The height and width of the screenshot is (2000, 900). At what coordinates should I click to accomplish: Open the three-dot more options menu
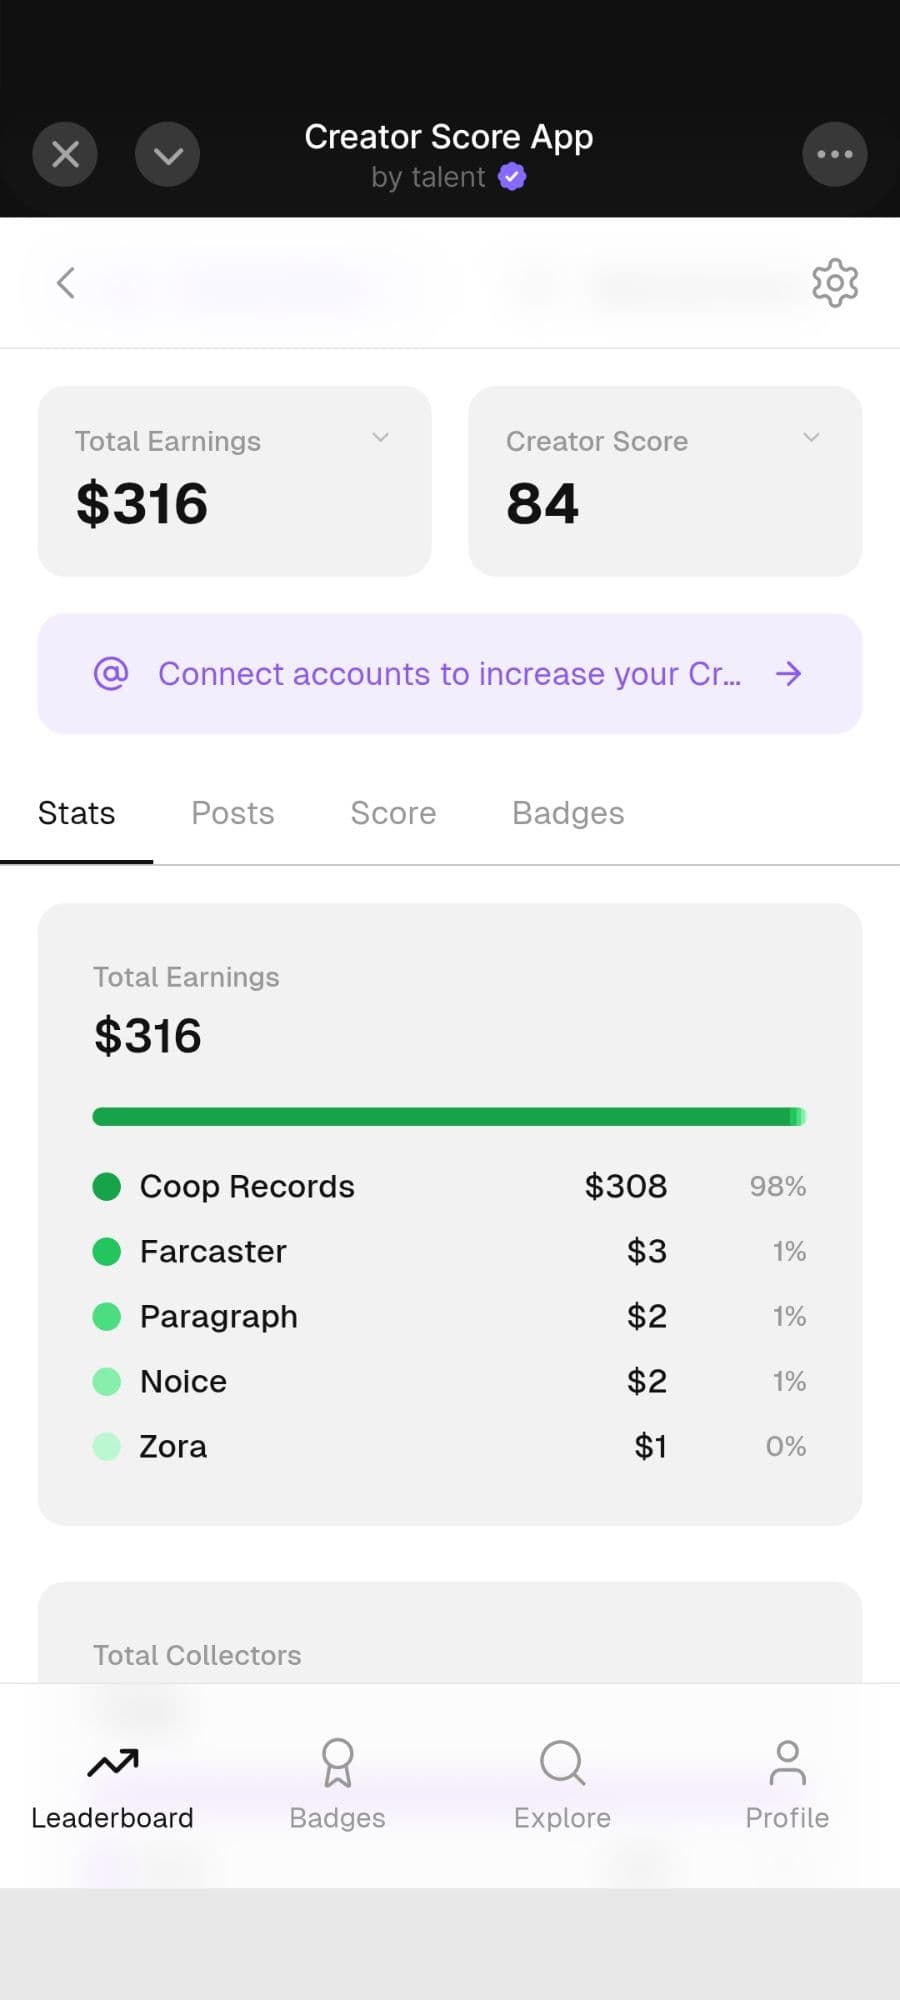[x=834, y=154]
